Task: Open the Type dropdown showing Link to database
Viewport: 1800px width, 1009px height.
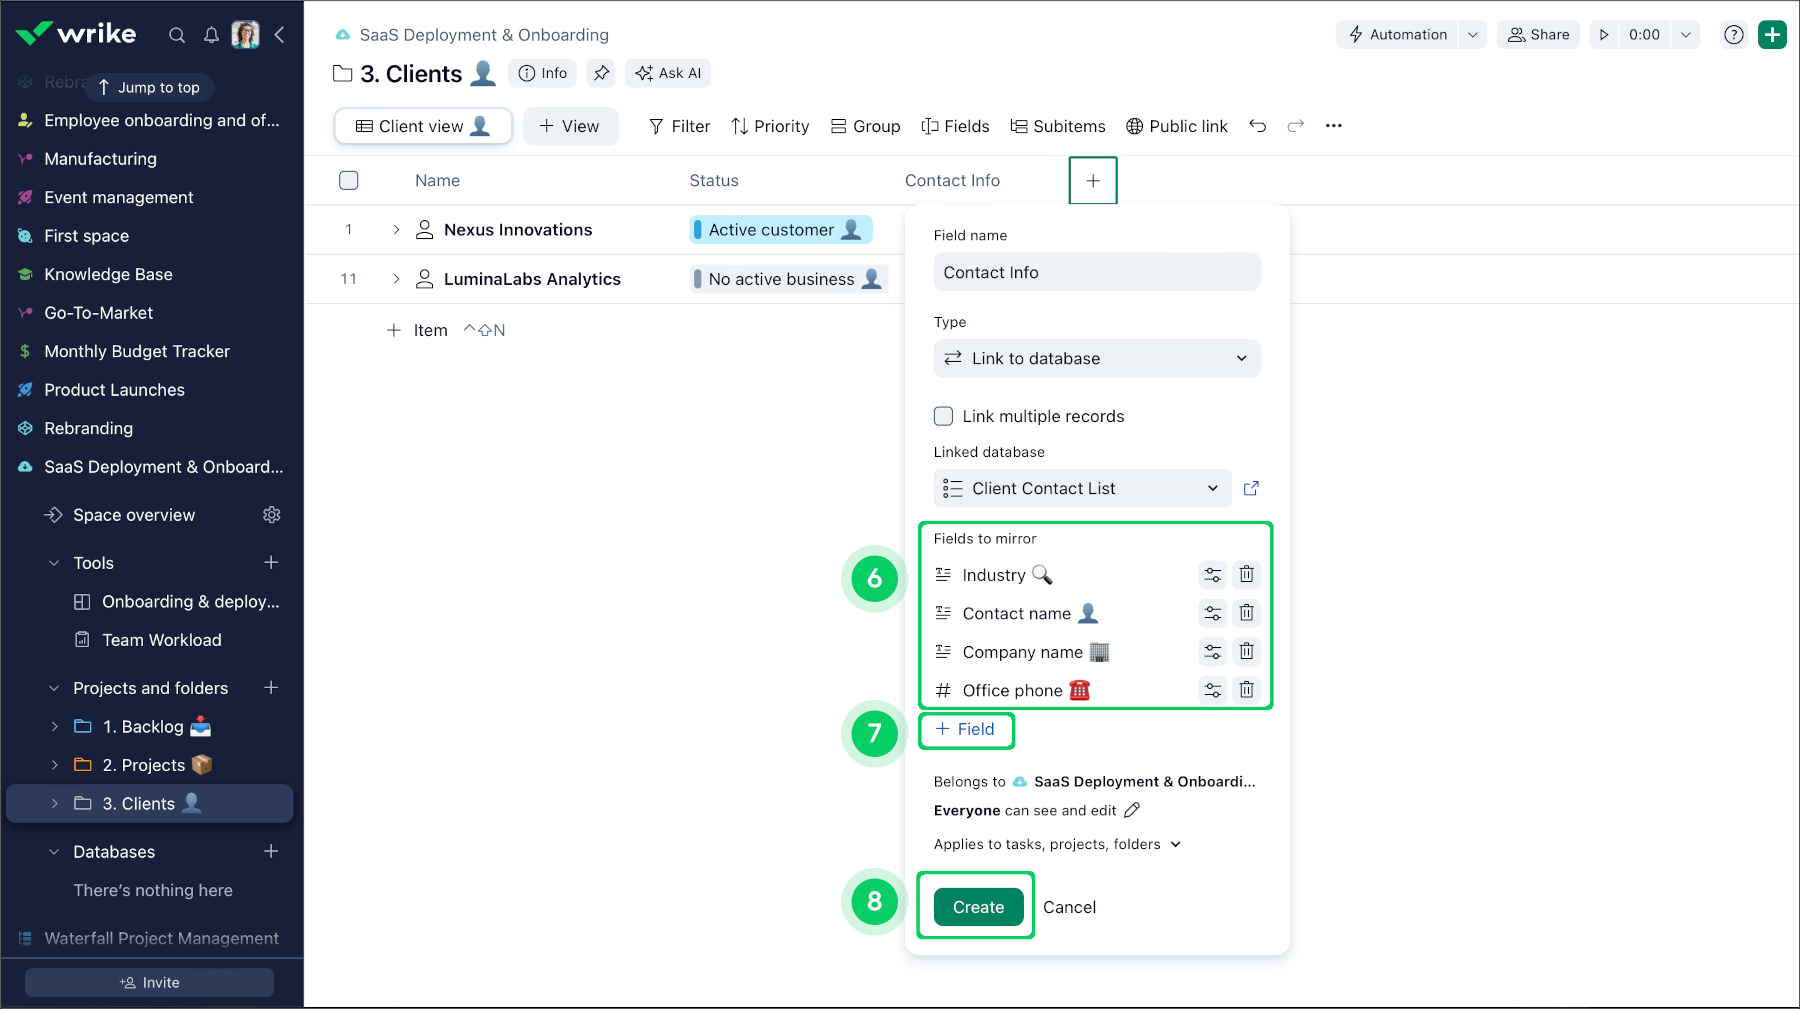Action: 1096,358
